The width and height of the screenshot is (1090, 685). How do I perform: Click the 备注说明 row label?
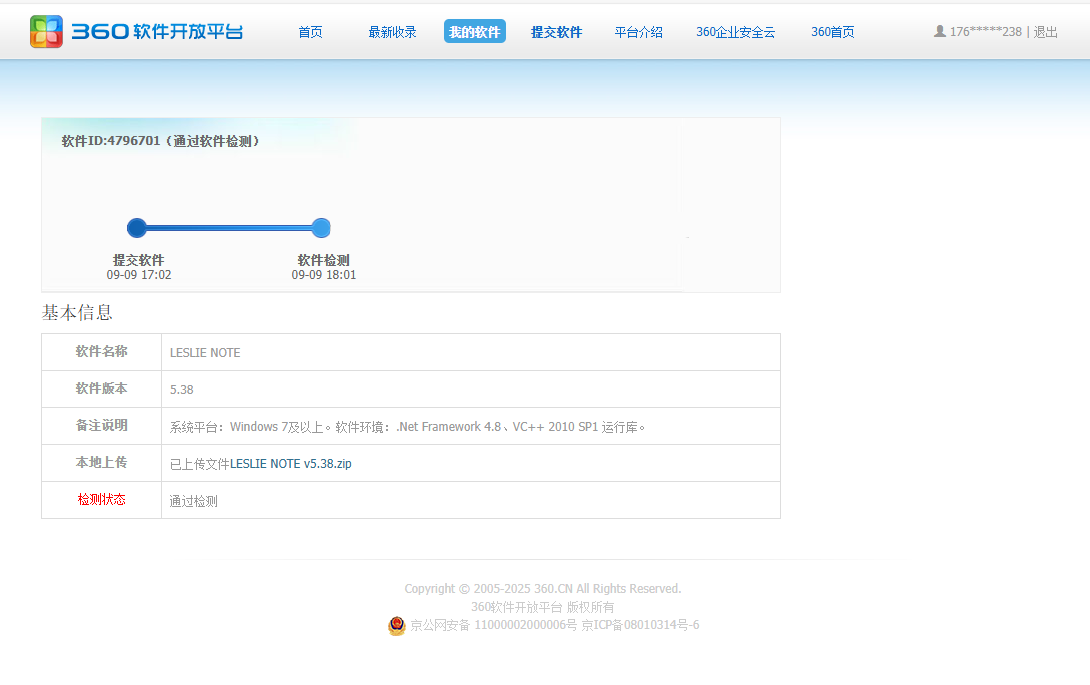pos(101,426)
